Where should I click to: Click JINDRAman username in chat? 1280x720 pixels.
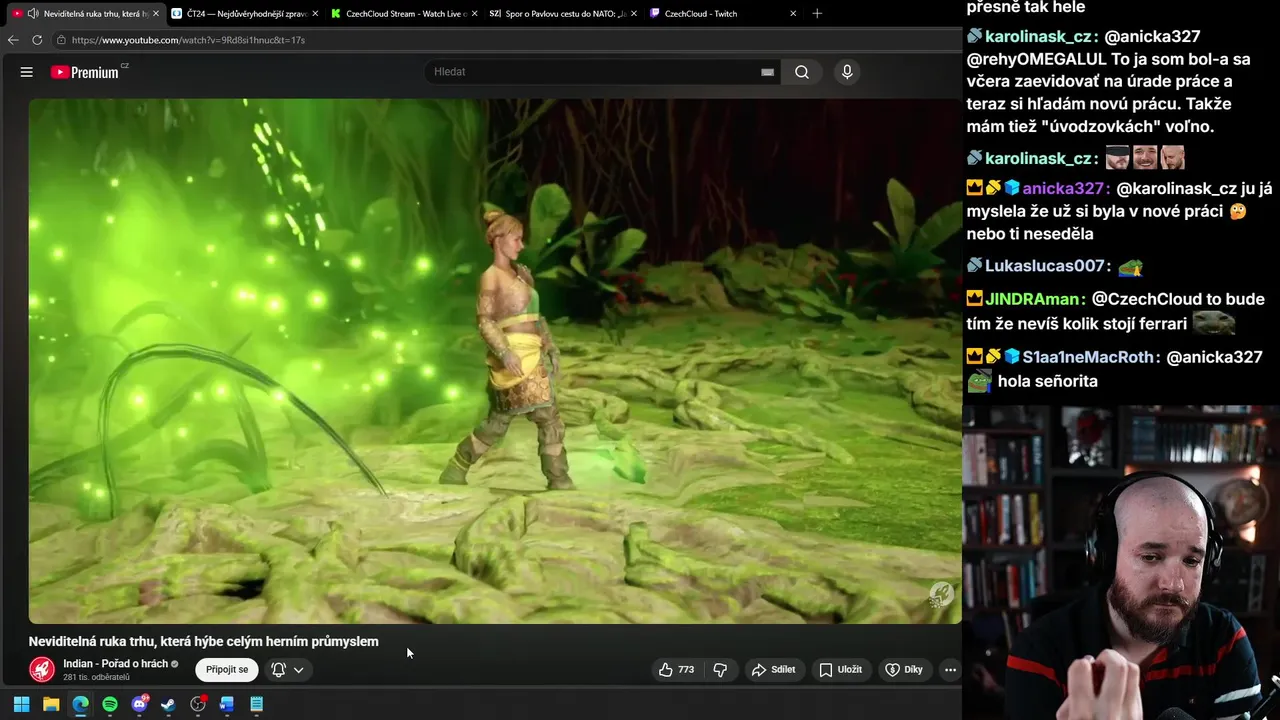click(x=1032, y=299)
